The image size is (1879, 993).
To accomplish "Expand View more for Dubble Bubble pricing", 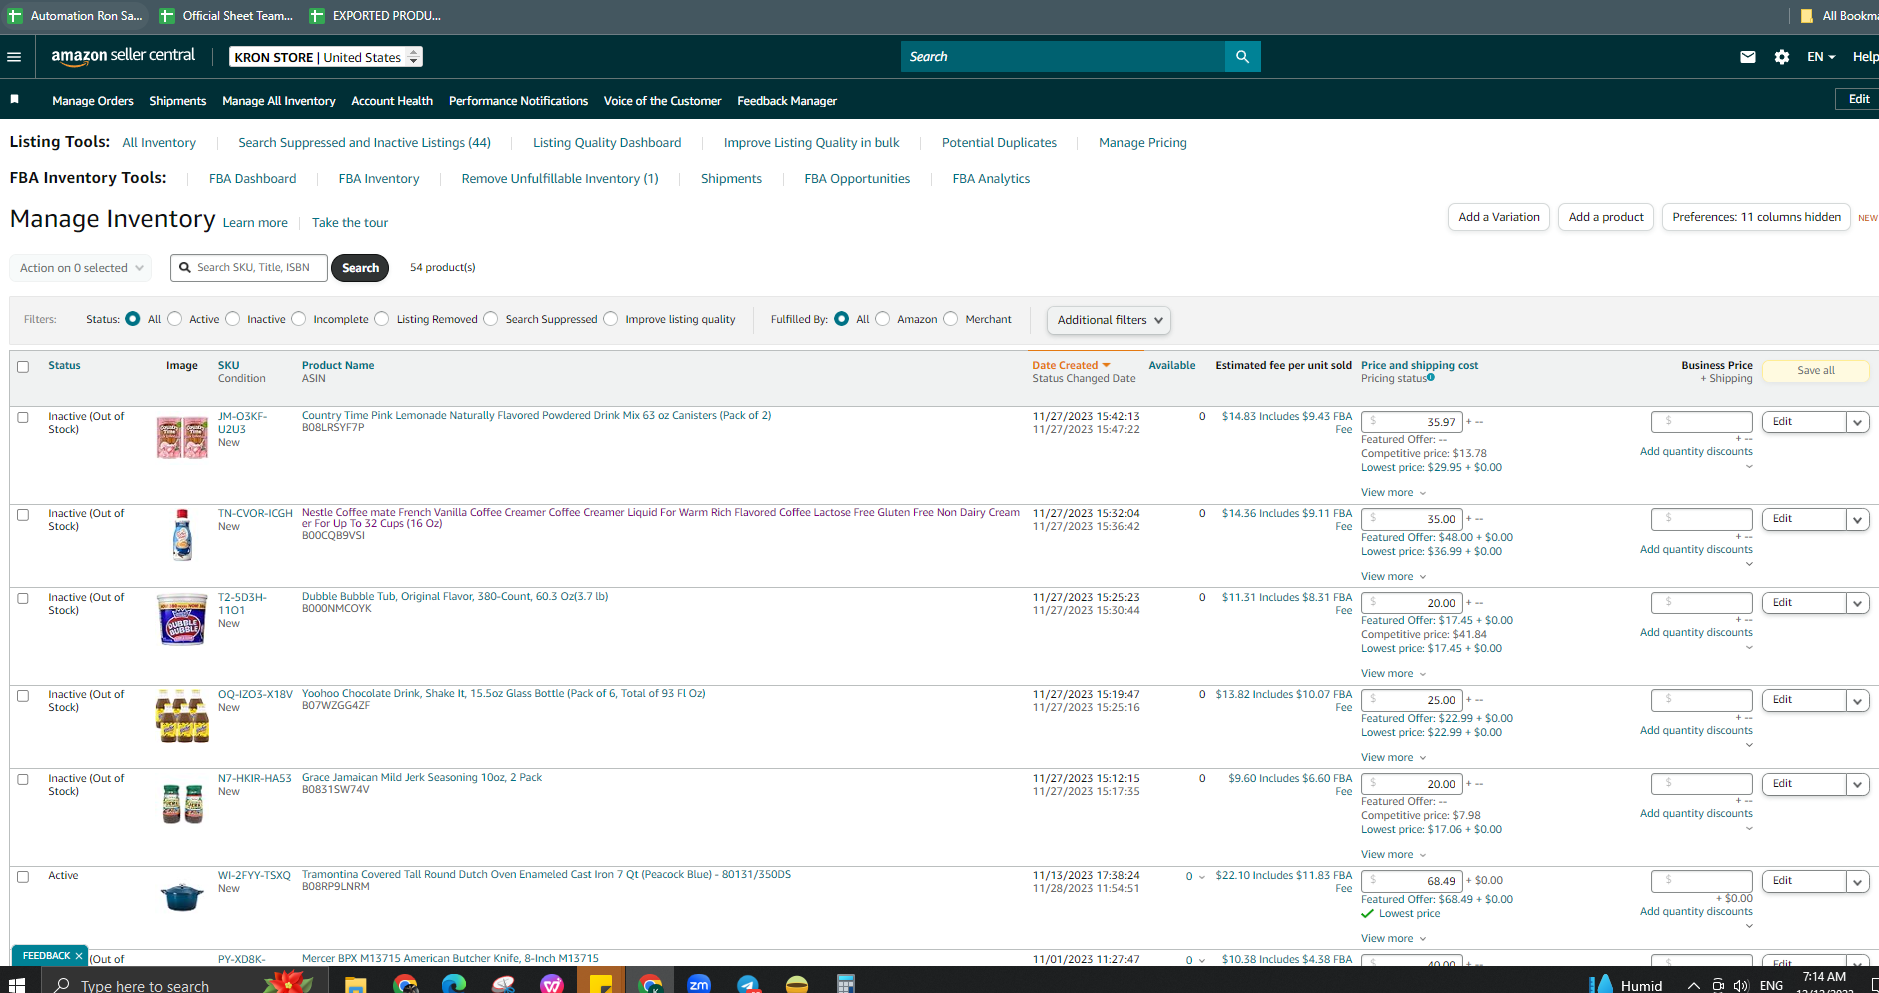I will 1393,674.
